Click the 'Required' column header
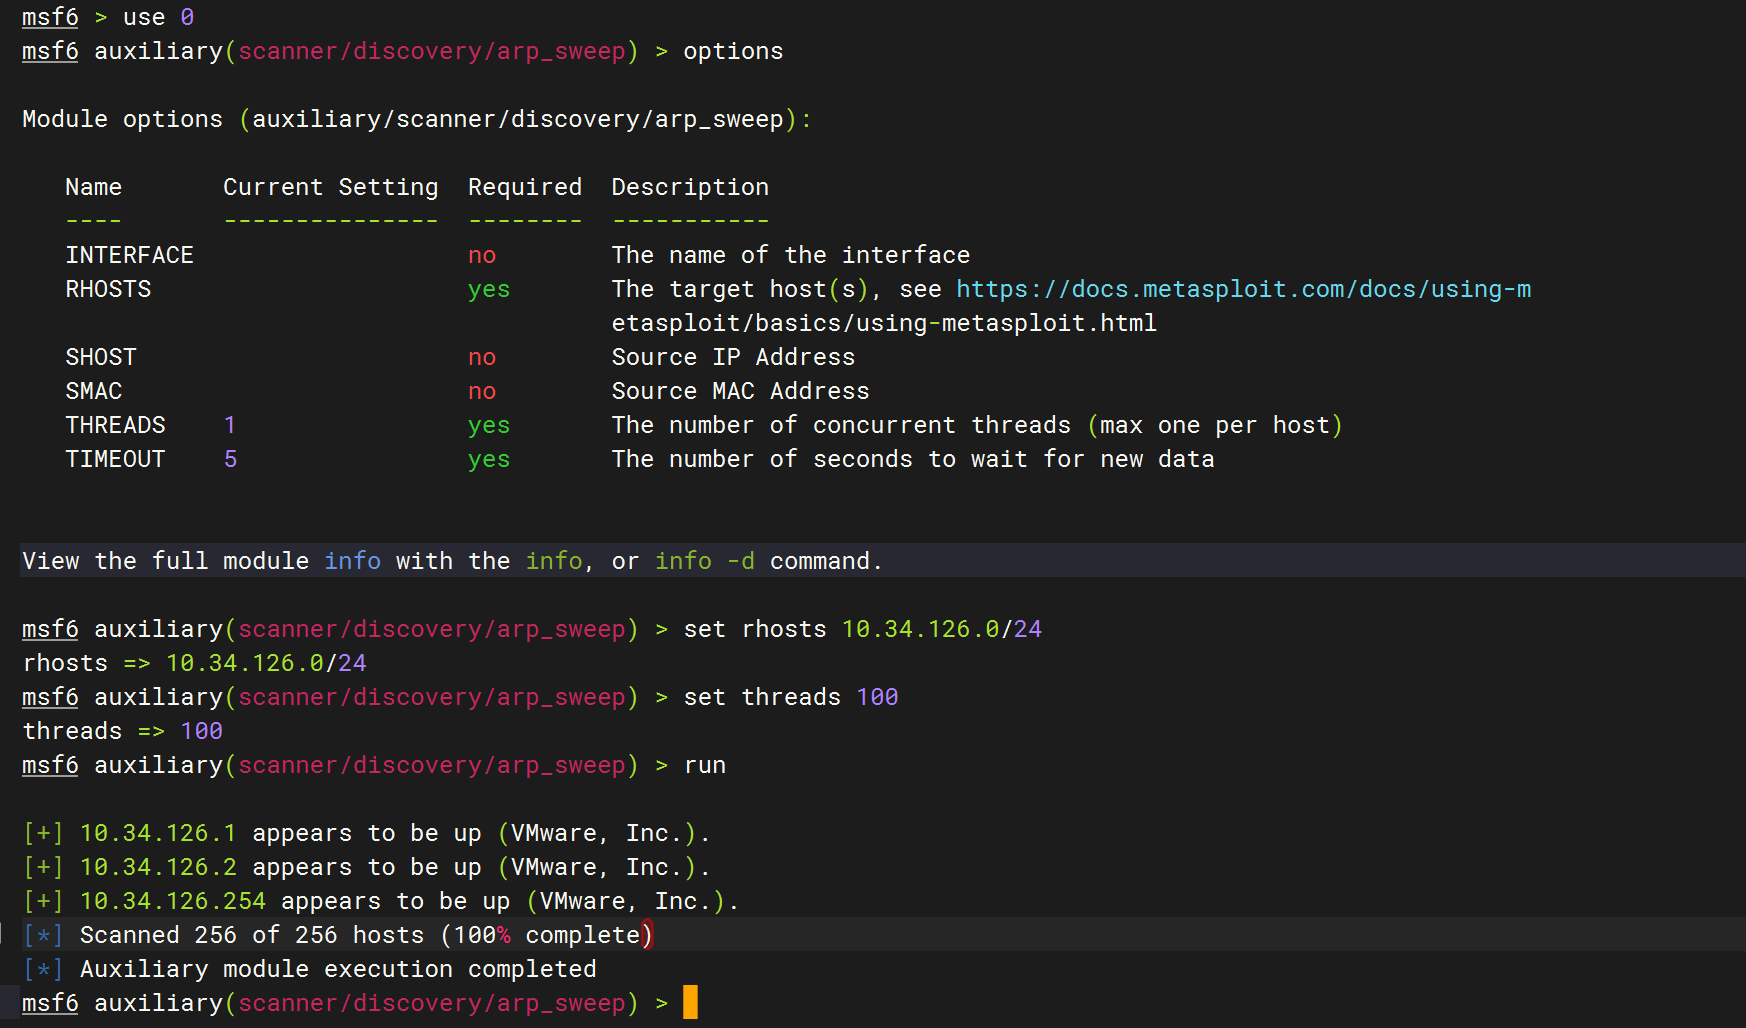Viewport: 1746px width, 1028px height. pyautogui.click(x=525, y=187)
